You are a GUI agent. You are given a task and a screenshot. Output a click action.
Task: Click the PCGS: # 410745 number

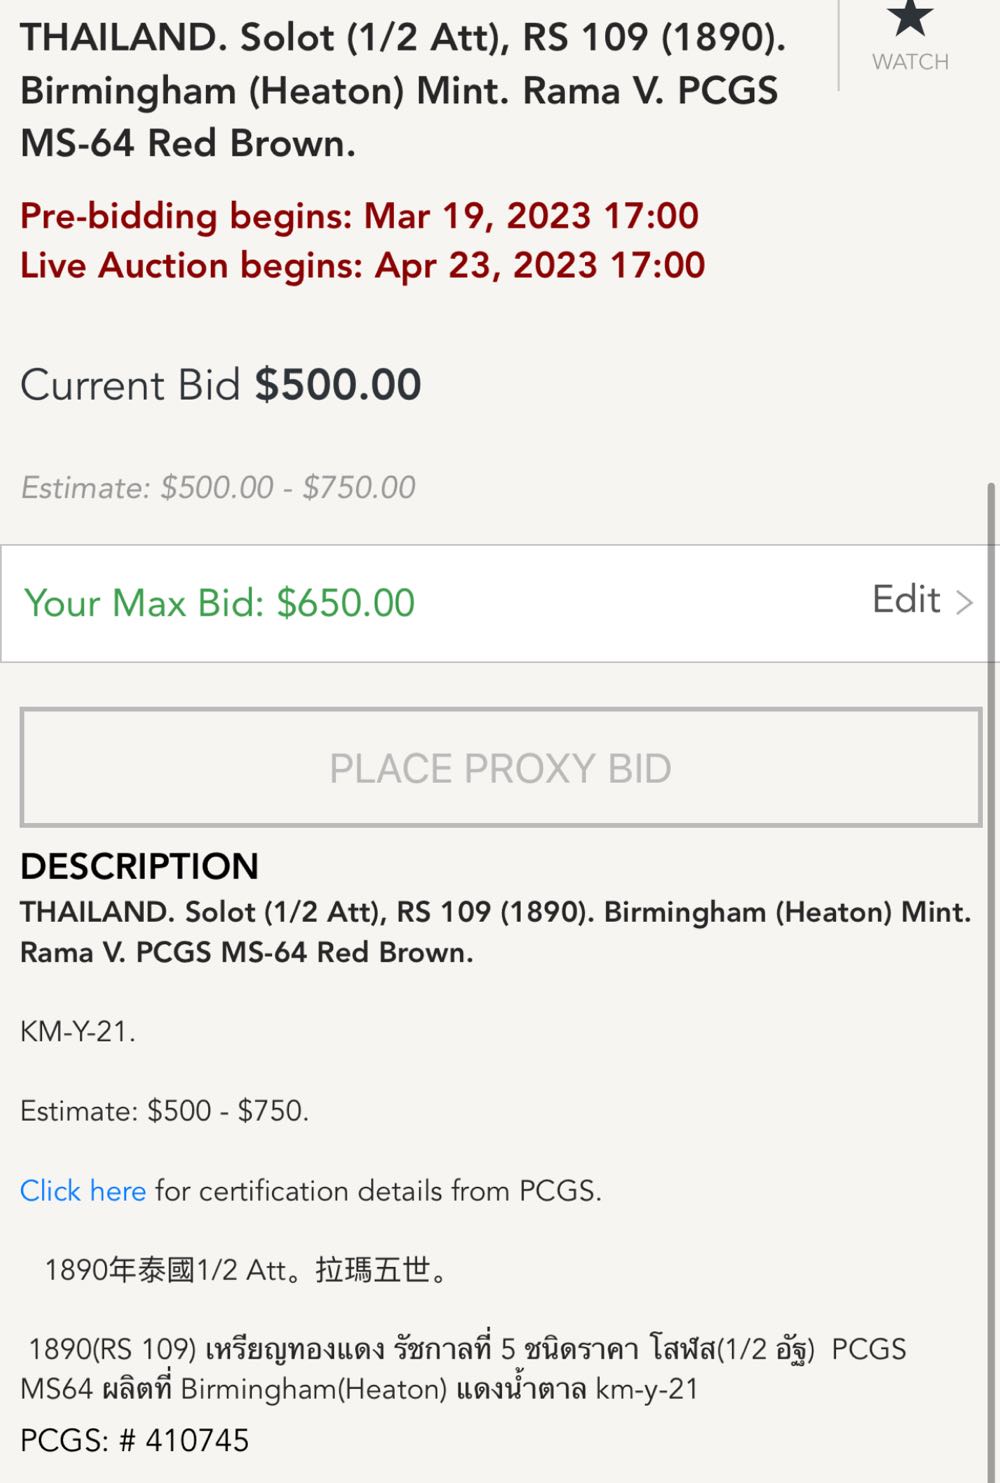(134, 1440)
